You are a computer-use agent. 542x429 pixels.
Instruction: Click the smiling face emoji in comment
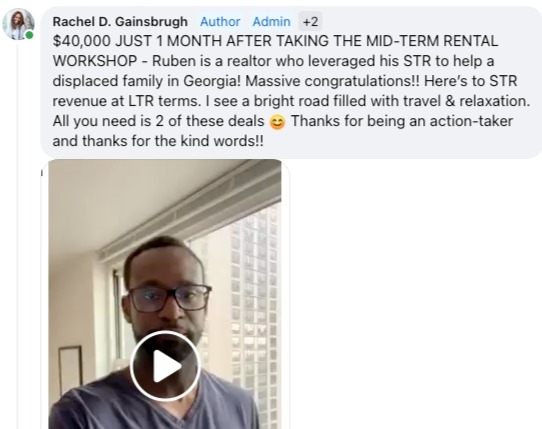pyautogui.click(x=277, y=122)
